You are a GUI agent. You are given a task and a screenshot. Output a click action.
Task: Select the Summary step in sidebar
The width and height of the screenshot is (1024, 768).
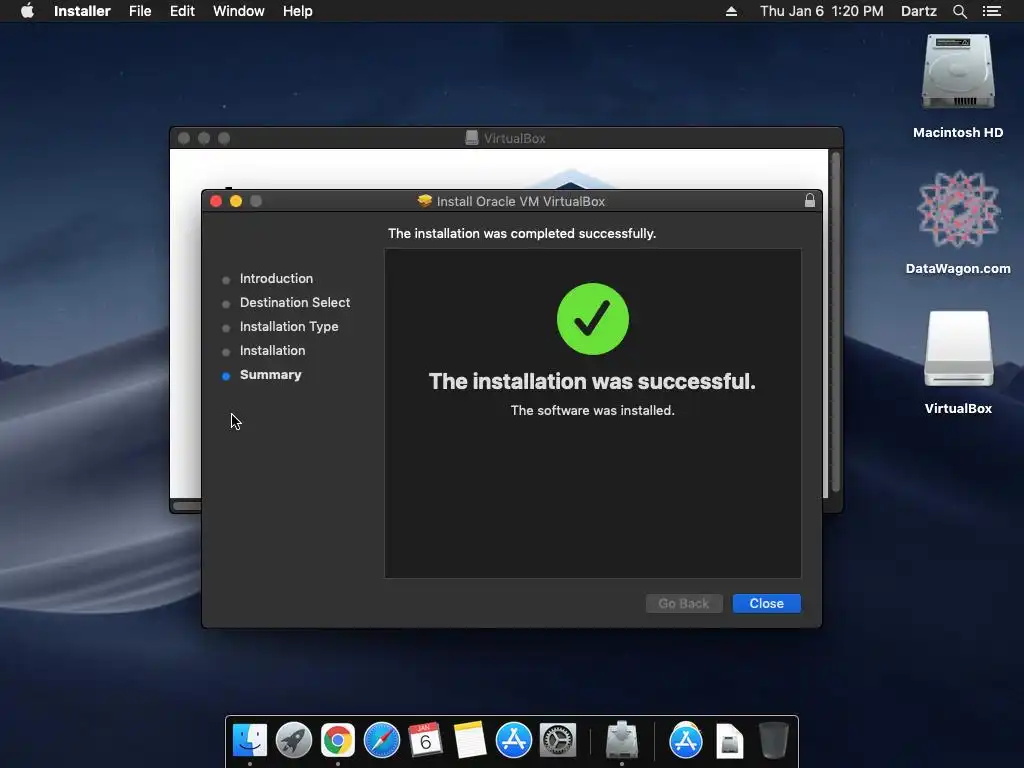pos(270,375)
